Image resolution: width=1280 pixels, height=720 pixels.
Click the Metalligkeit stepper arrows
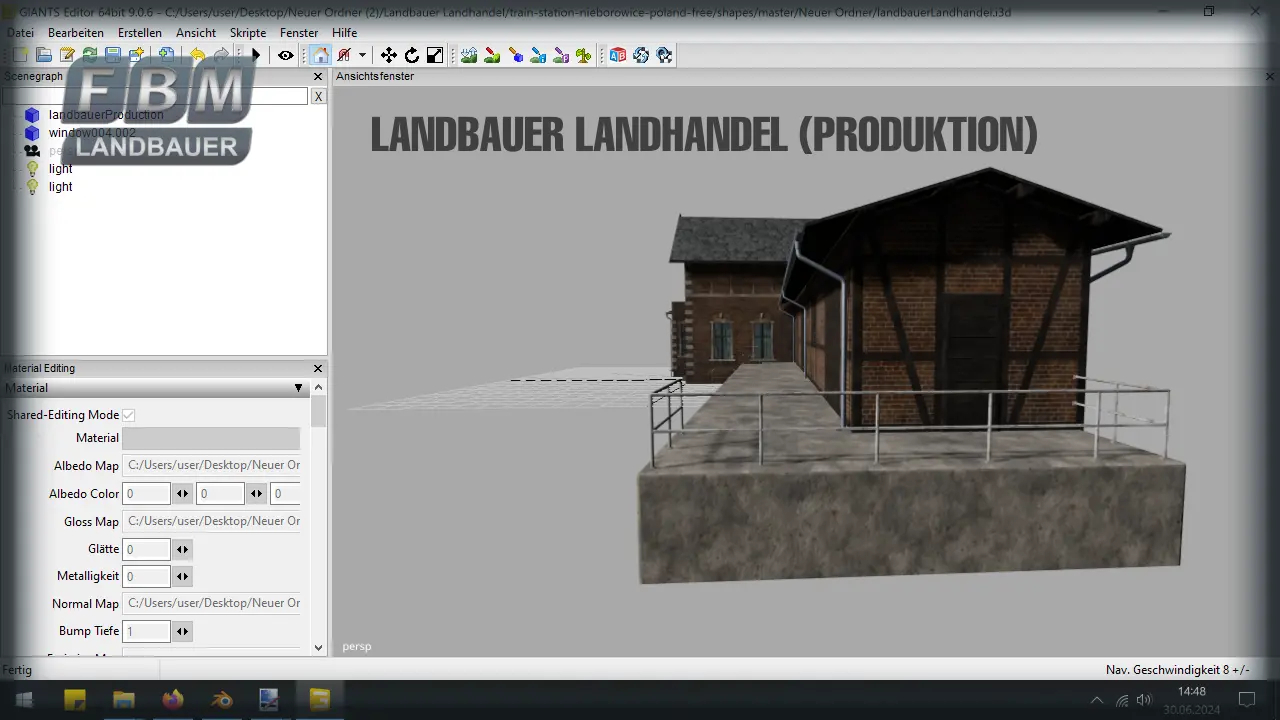tap(182, 576)
